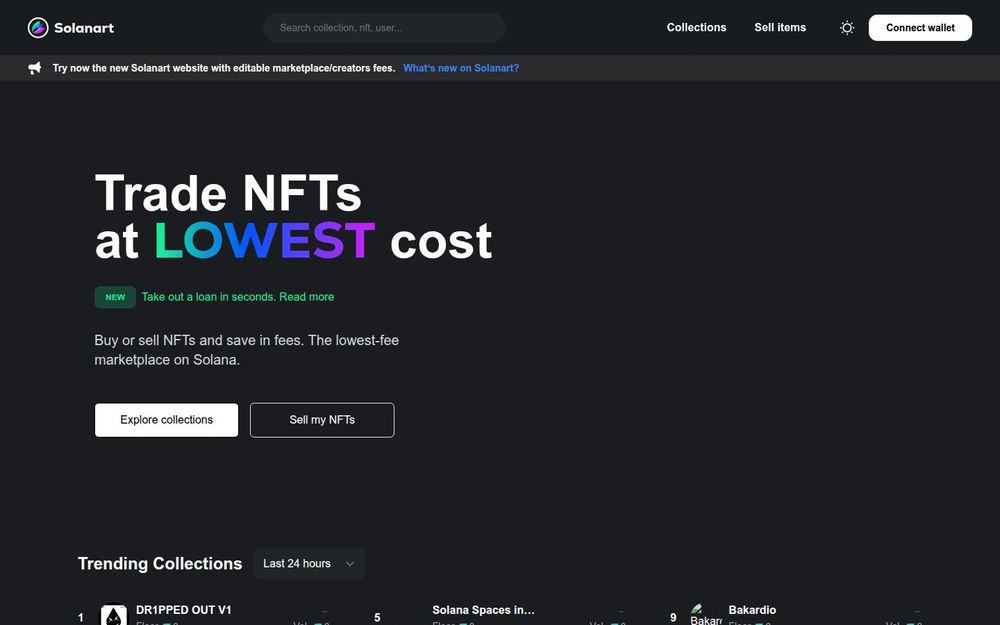The width and height of the screenshot is (1000, 625).
Task: Open the Take out a loan Read more link
Action: click(238, 297)
